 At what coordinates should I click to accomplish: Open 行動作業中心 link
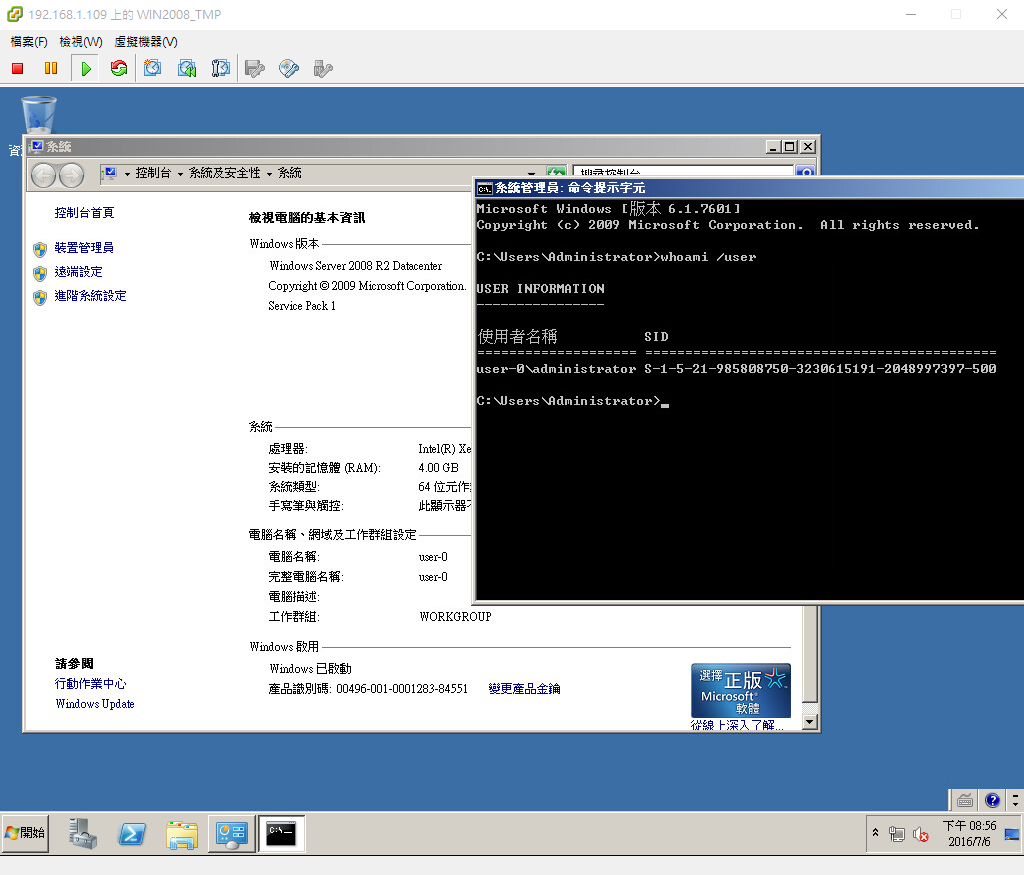pos(90,684)
